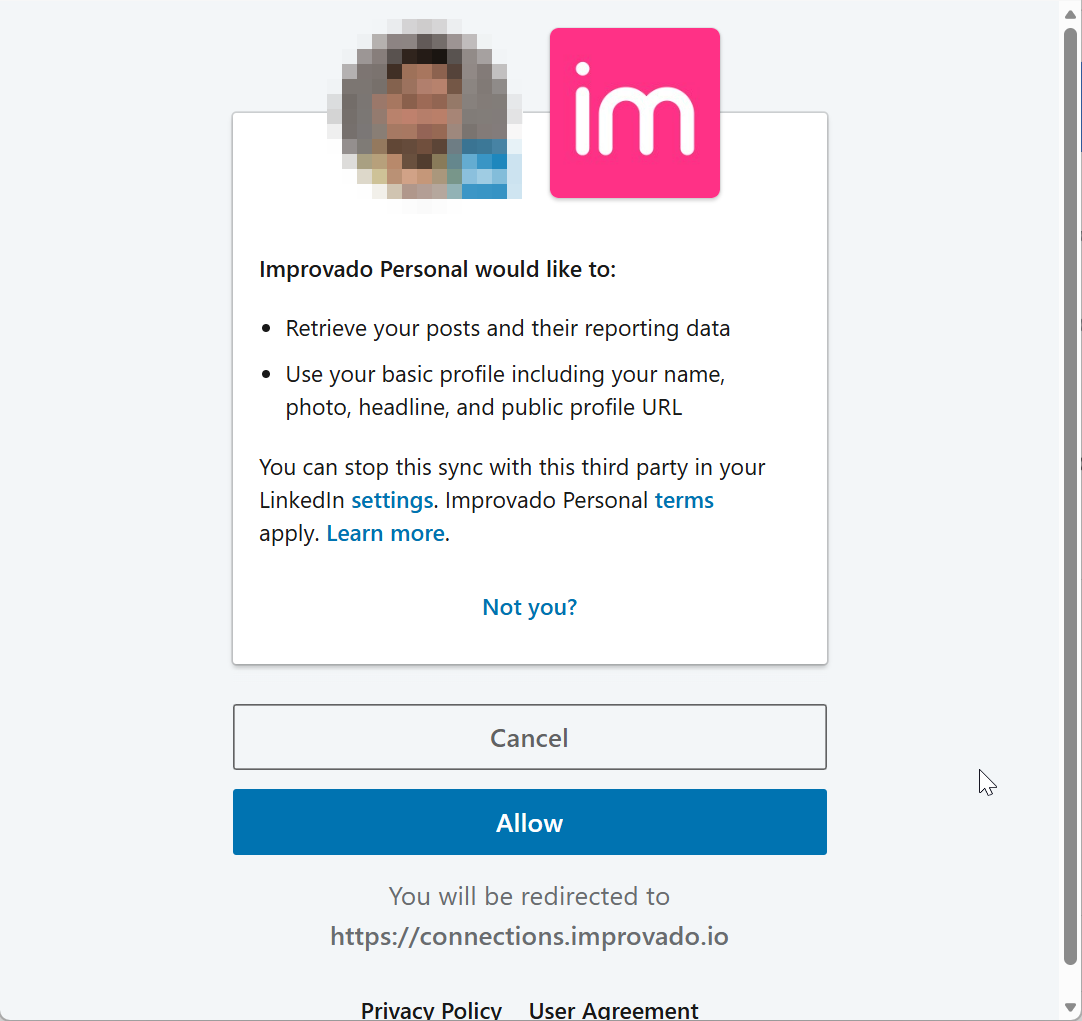Viewport: 1082px width, 1021px height.
Task: Click the blurred profile photo avatar
Action: pyautogui.click(x=426, y=112)
